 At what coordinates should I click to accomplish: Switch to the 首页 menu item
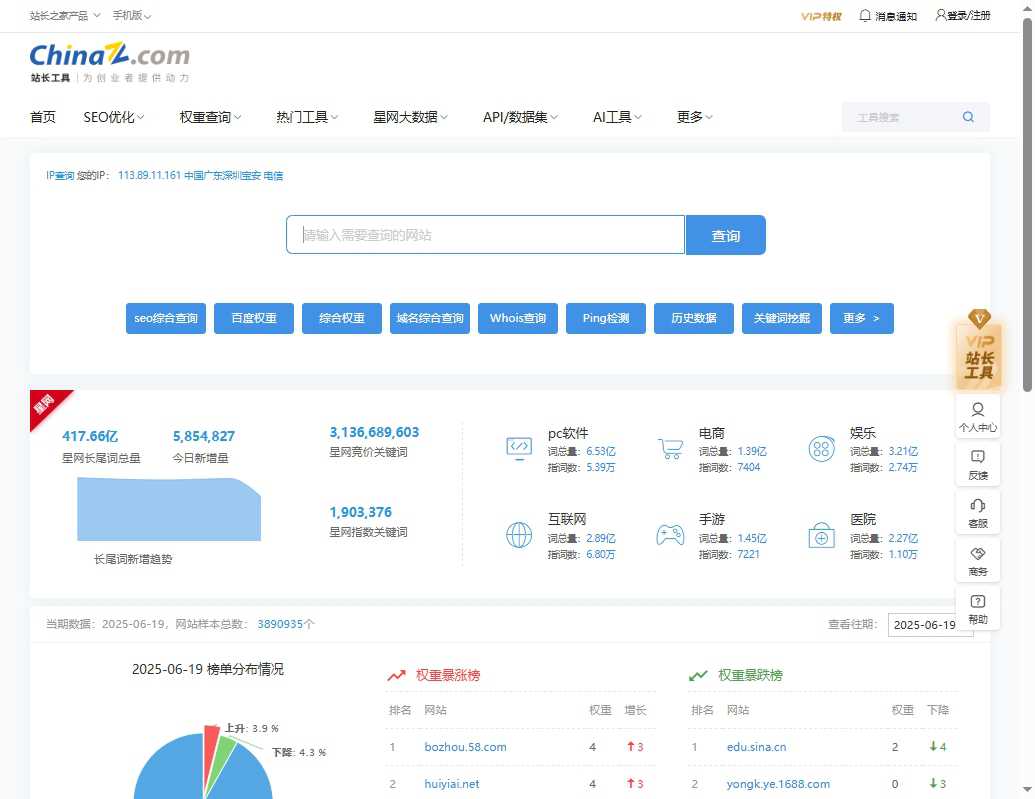point(43,117)
